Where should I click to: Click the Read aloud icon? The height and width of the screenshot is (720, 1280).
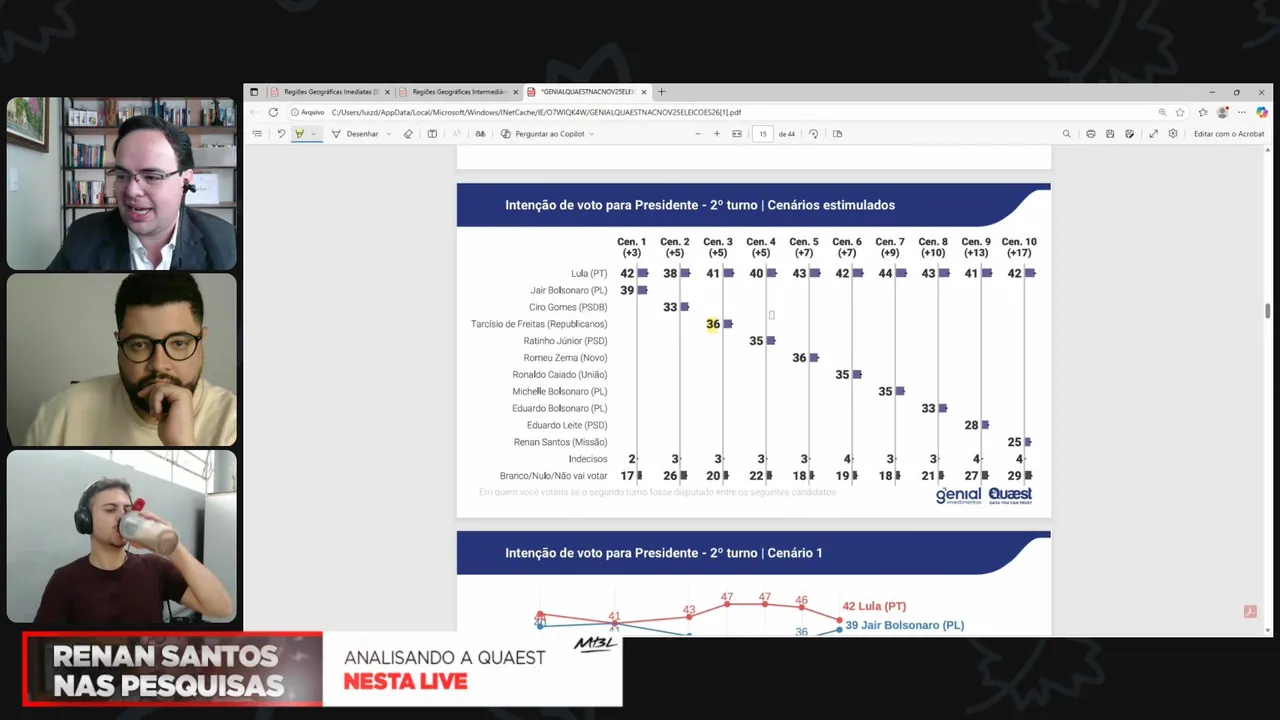pyautogui.click(x=456, y=134)
